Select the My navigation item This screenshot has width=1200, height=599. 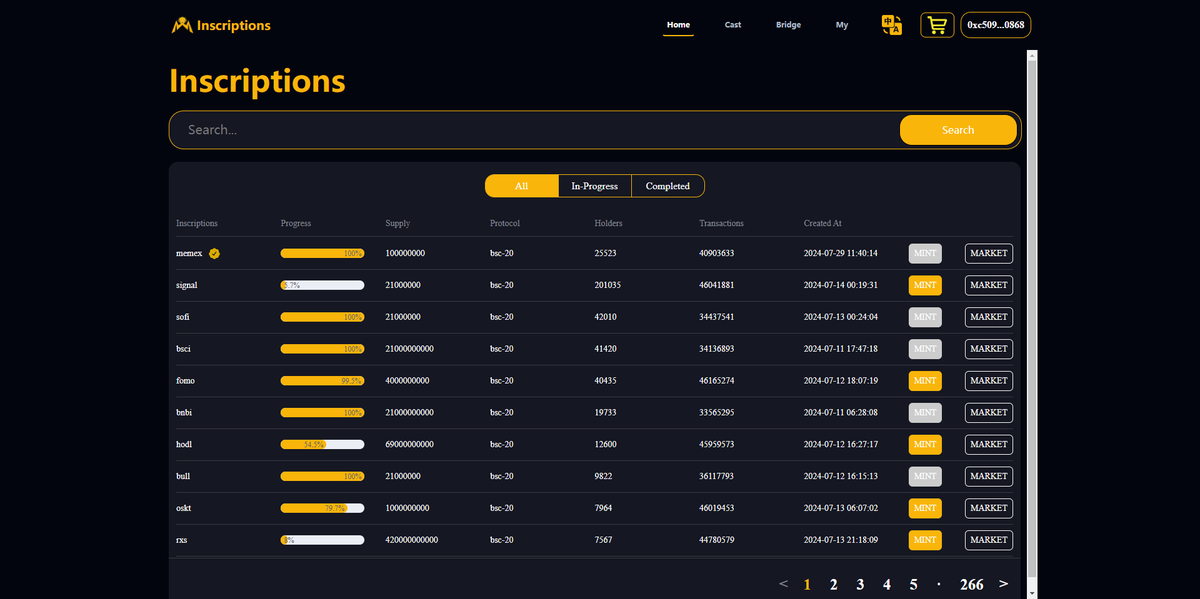(841, 25)
